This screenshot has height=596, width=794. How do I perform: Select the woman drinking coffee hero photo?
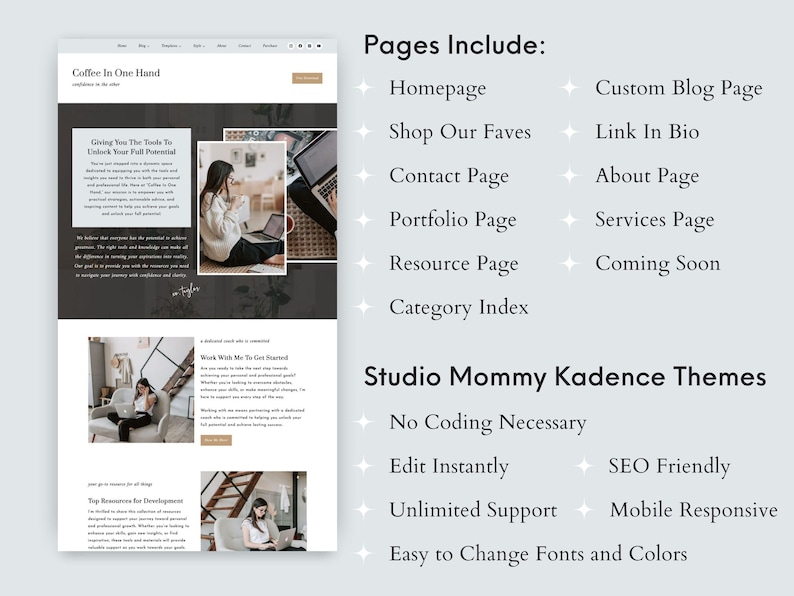242,208
